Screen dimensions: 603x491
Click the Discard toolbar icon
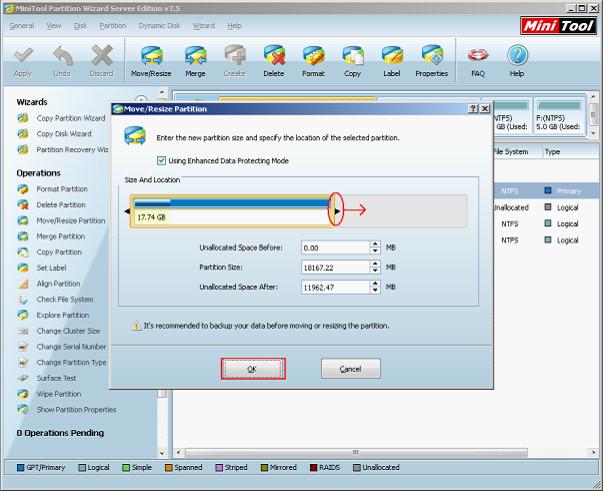pos(102,55)
